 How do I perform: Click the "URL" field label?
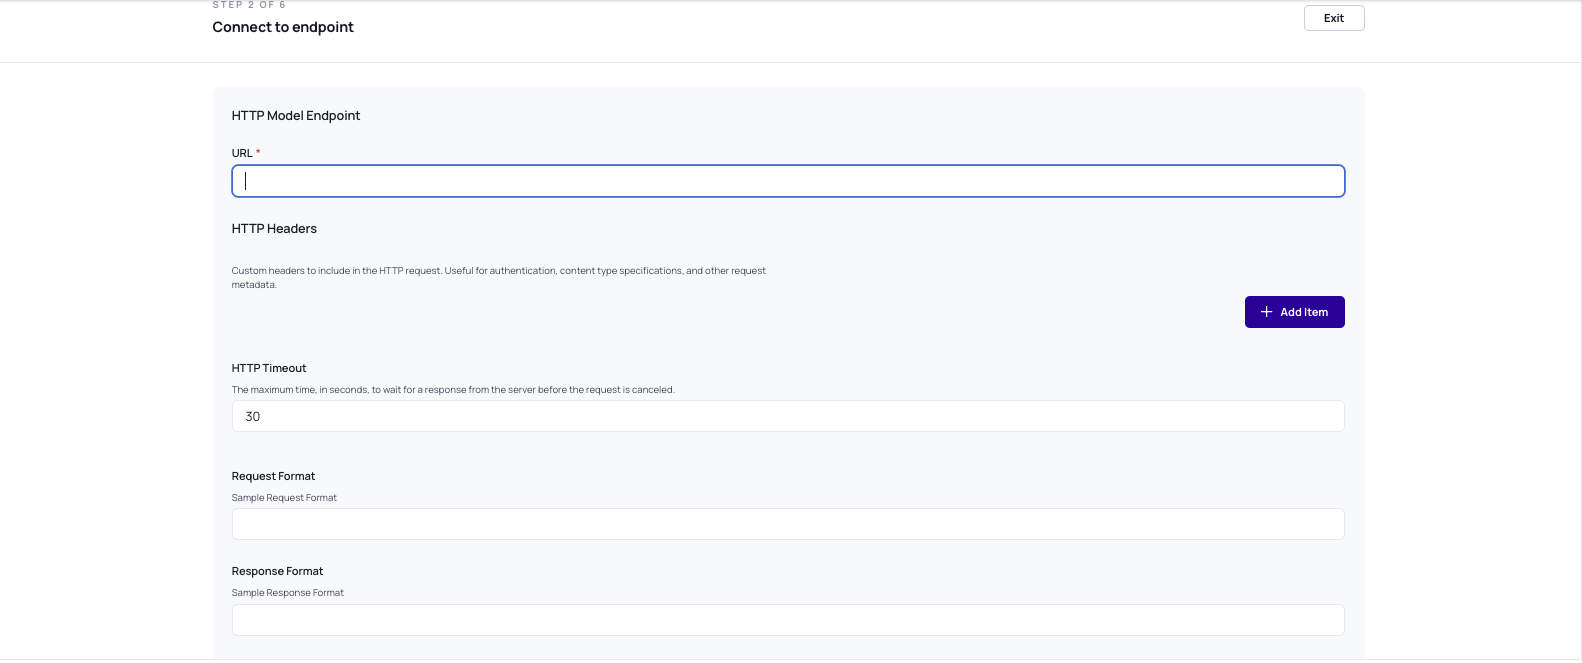point(242,153)
